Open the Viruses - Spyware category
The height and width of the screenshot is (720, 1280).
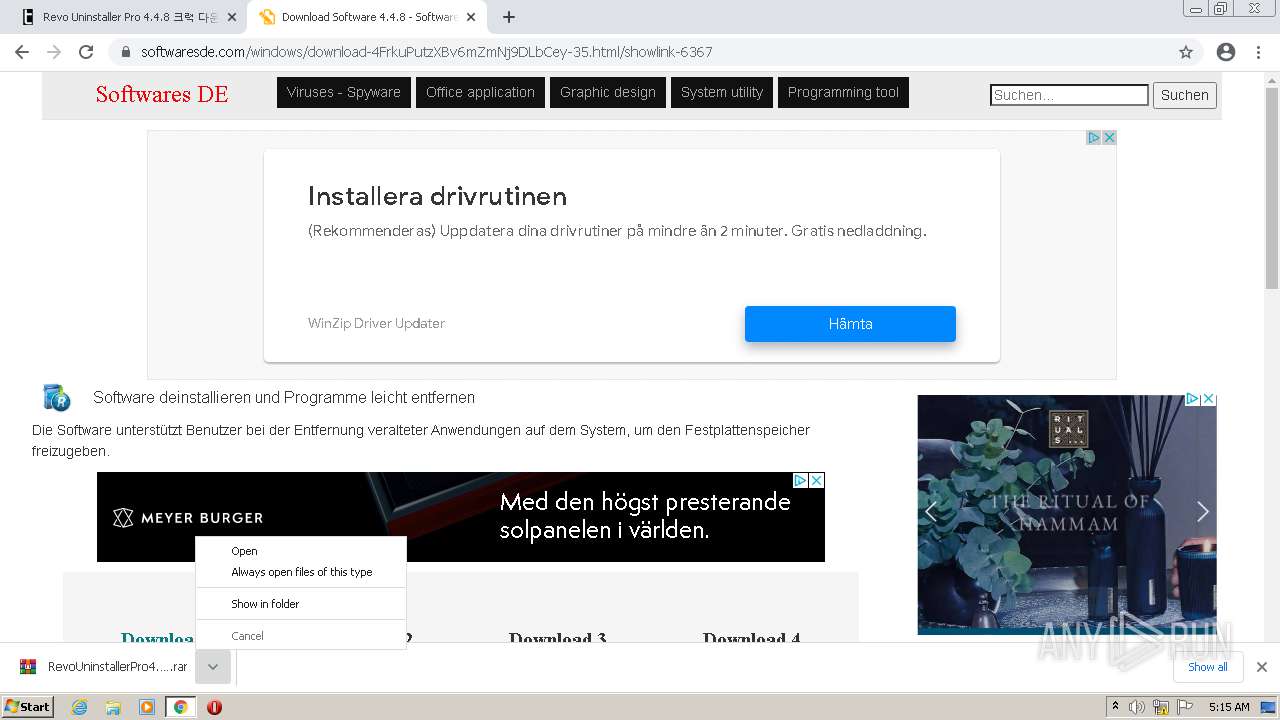tap(343, 92)
